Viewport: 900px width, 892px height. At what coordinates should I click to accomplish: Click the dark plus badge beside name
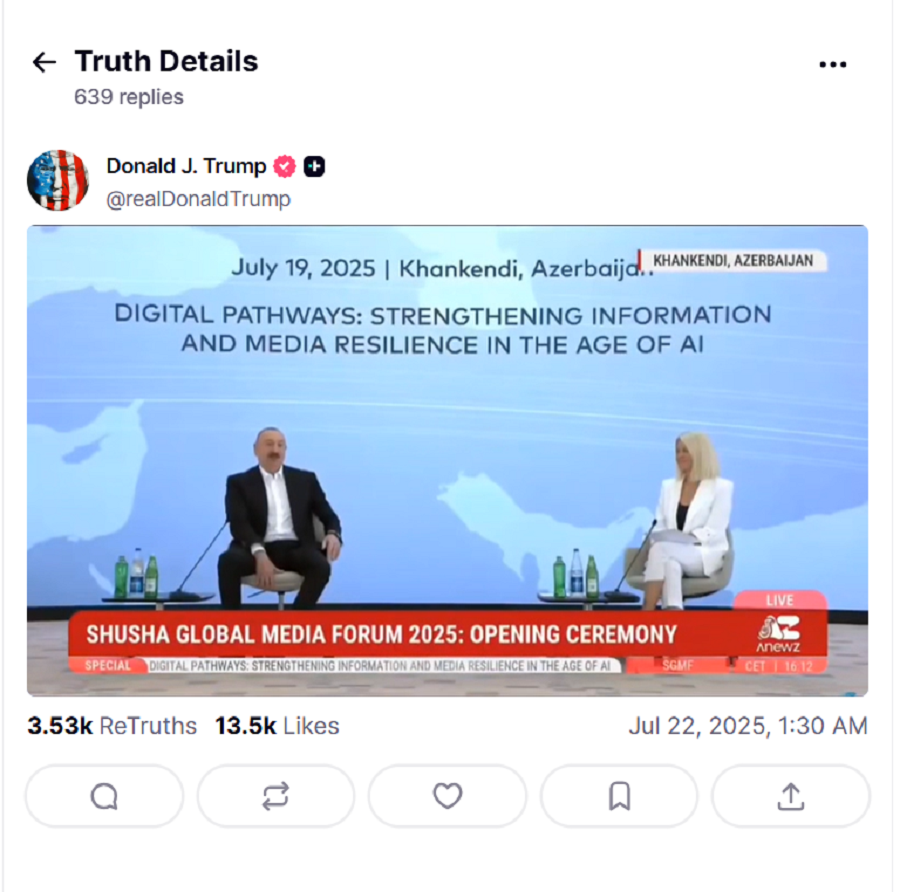(314, 166)
